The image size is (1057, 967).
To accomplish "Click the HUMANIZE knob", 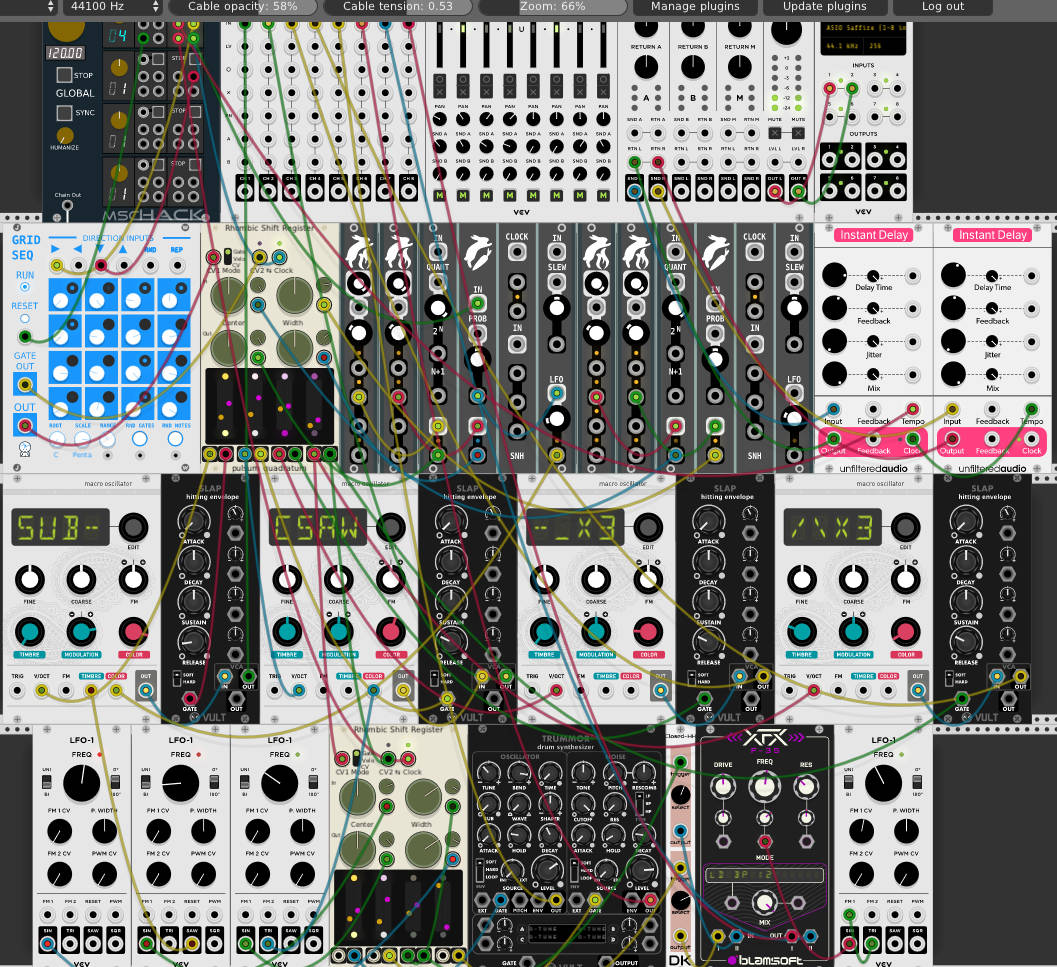I will click(x=65, y=135).
